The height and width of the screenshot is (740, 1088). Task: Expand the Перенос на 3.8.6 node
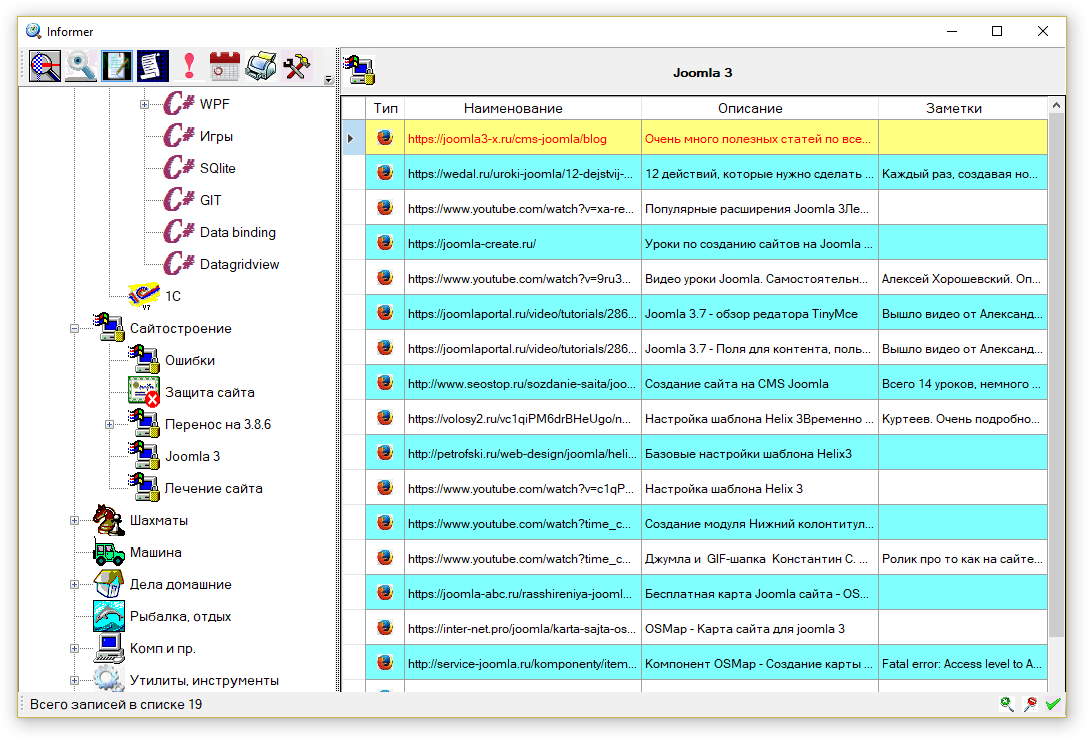coord(110,424)
